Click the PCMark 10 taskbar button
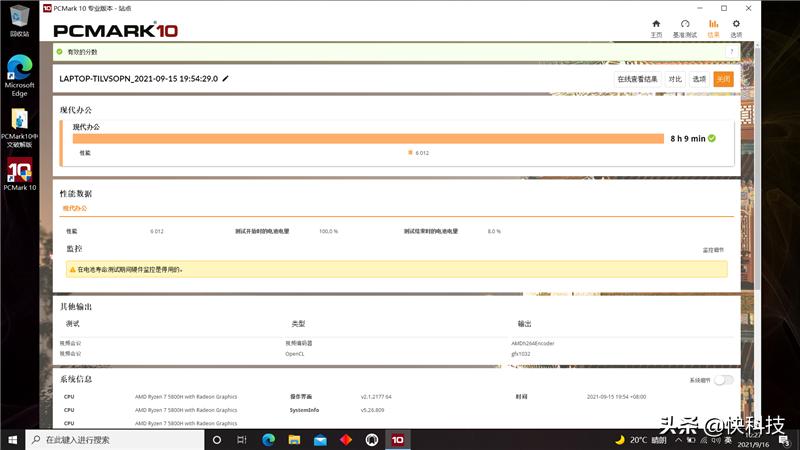800x450 pixels. (397, 439)
